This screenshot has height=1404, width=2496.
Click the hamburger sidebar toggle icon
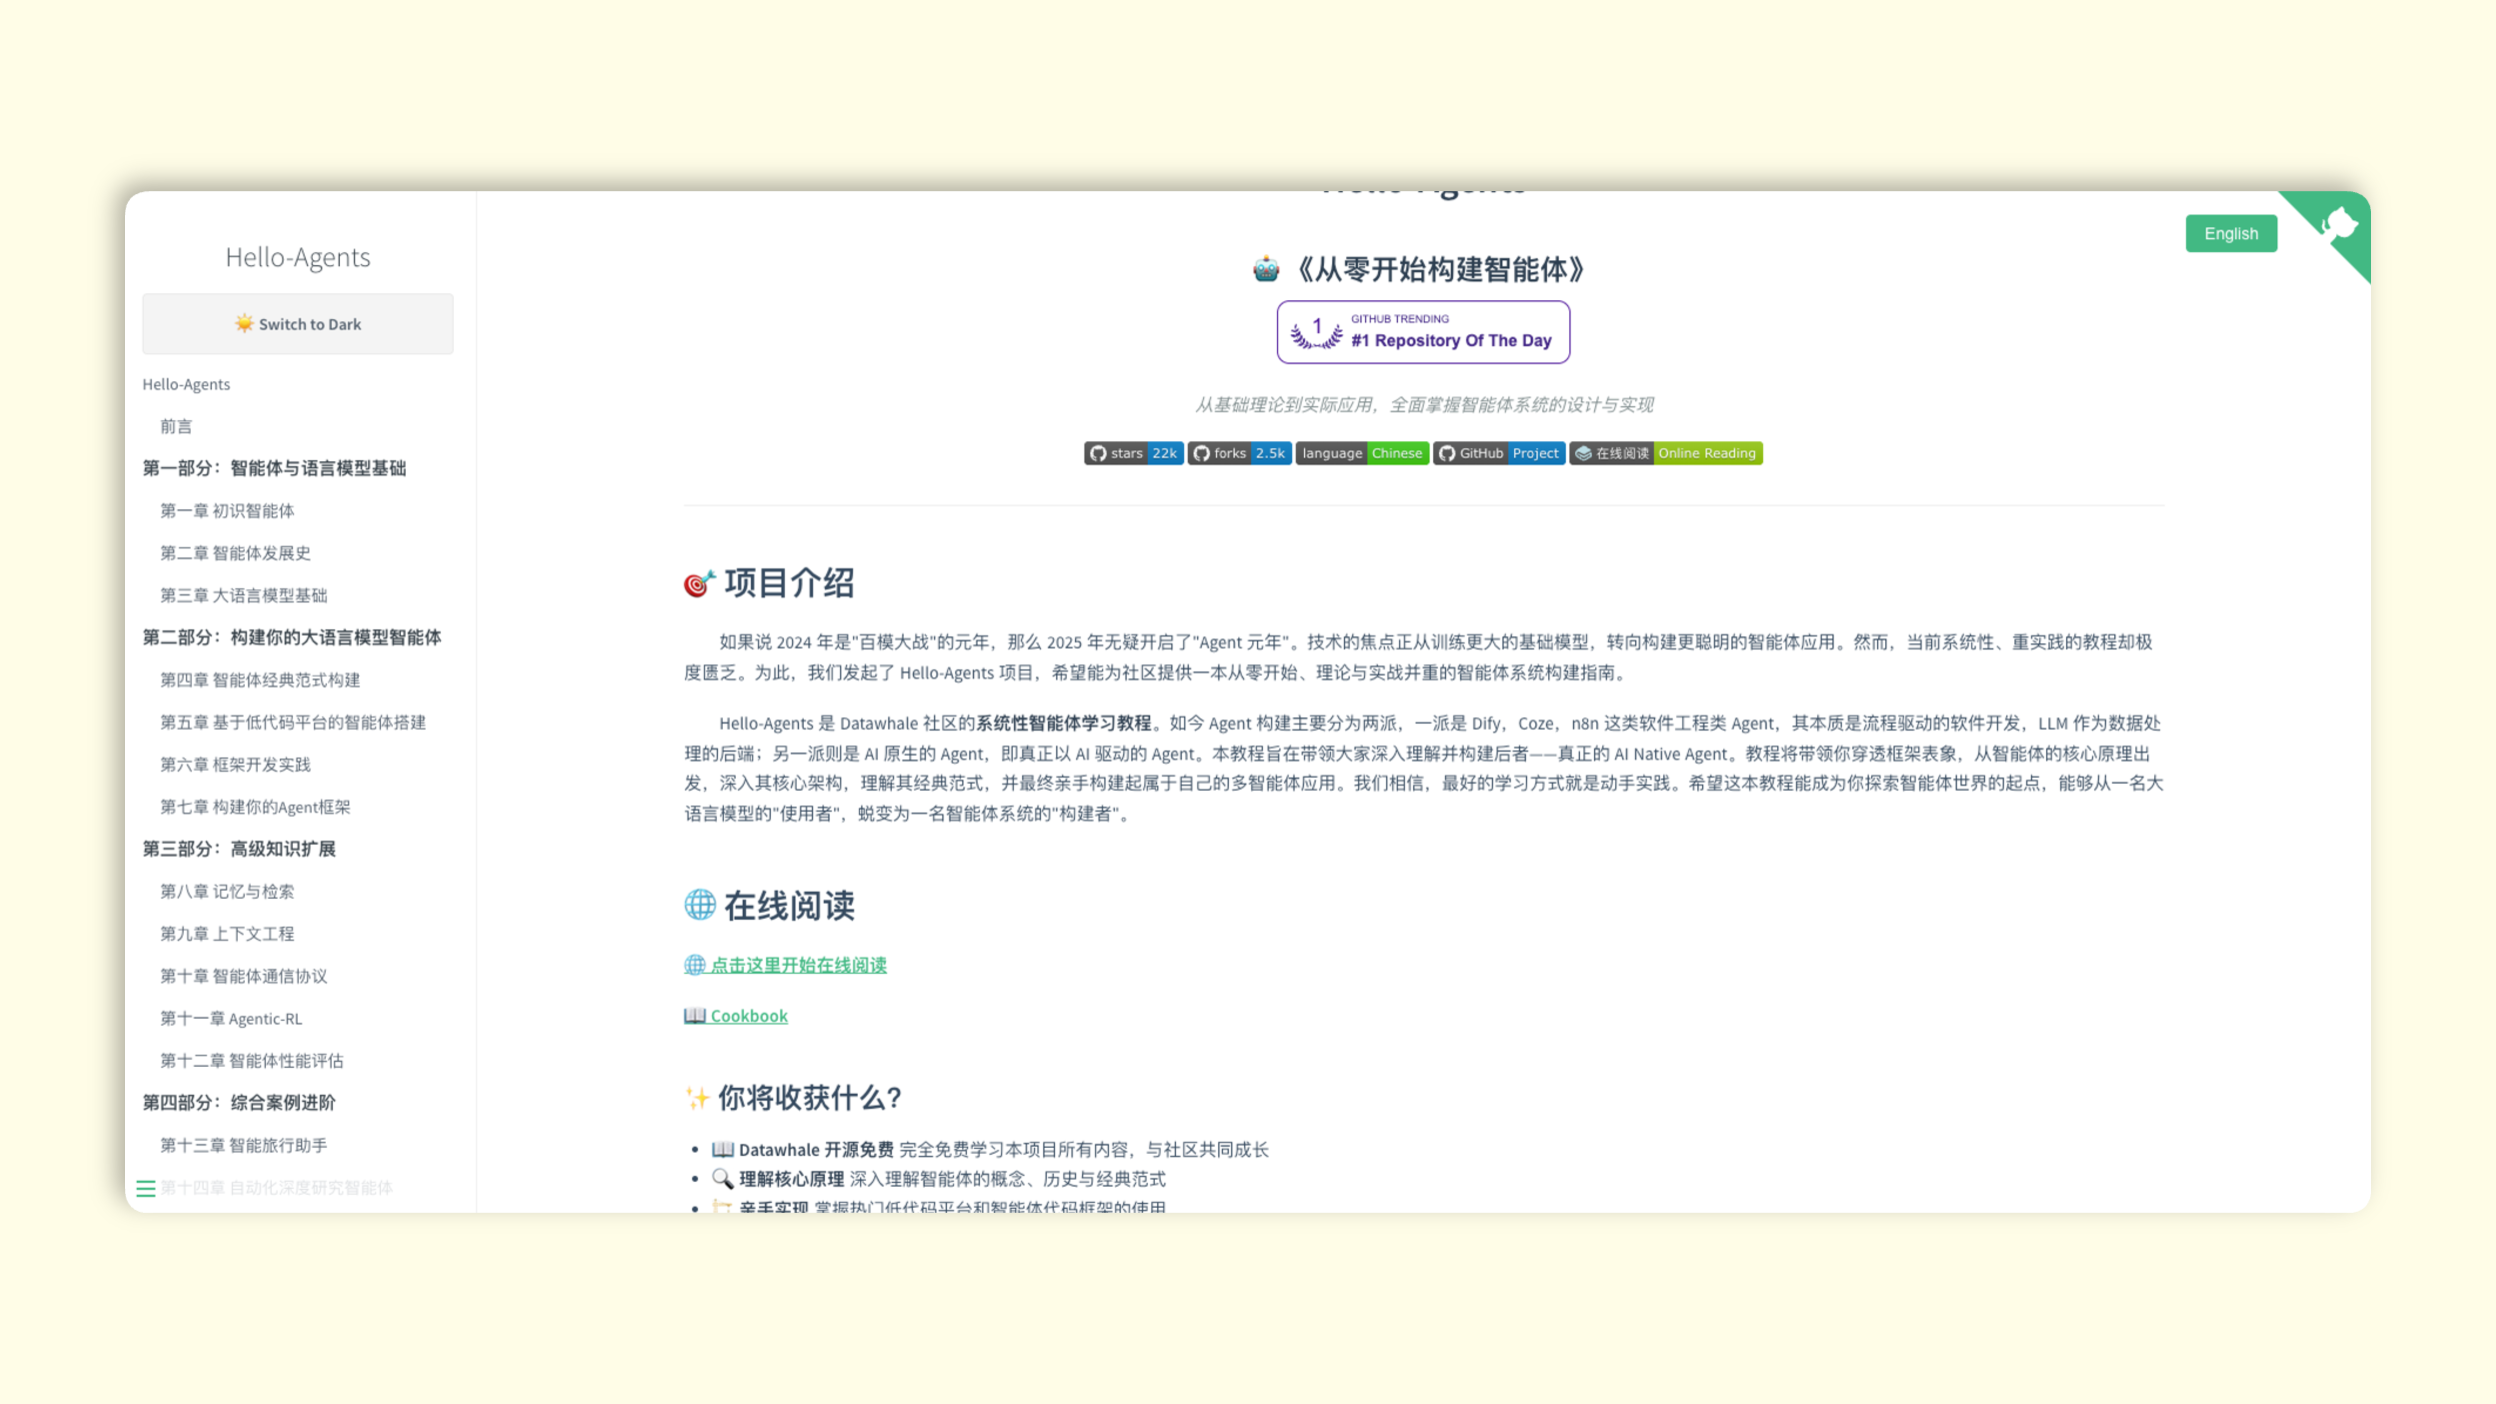tap(146, 1188)
